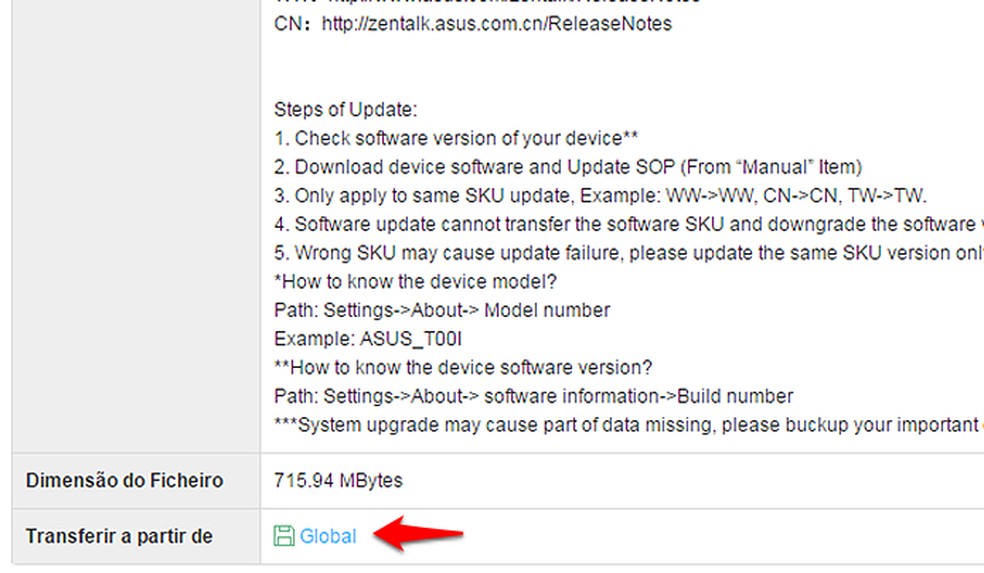Click step 1 'Check software version' line
This screenshot has width=984, height=573.
tap(456, 138)
